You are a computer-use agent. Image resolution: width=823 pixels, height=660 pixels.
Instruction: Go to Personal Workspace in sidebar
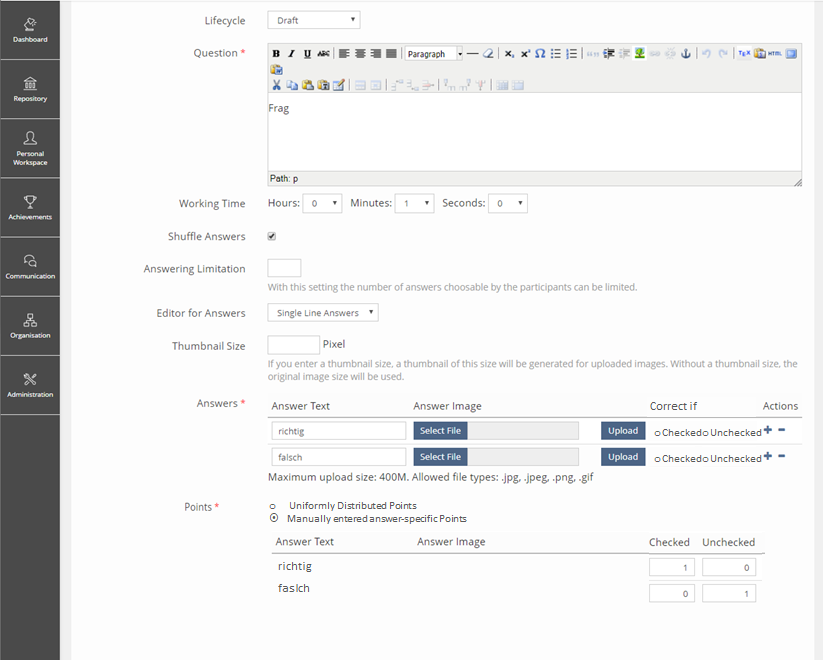click(30, 148)
